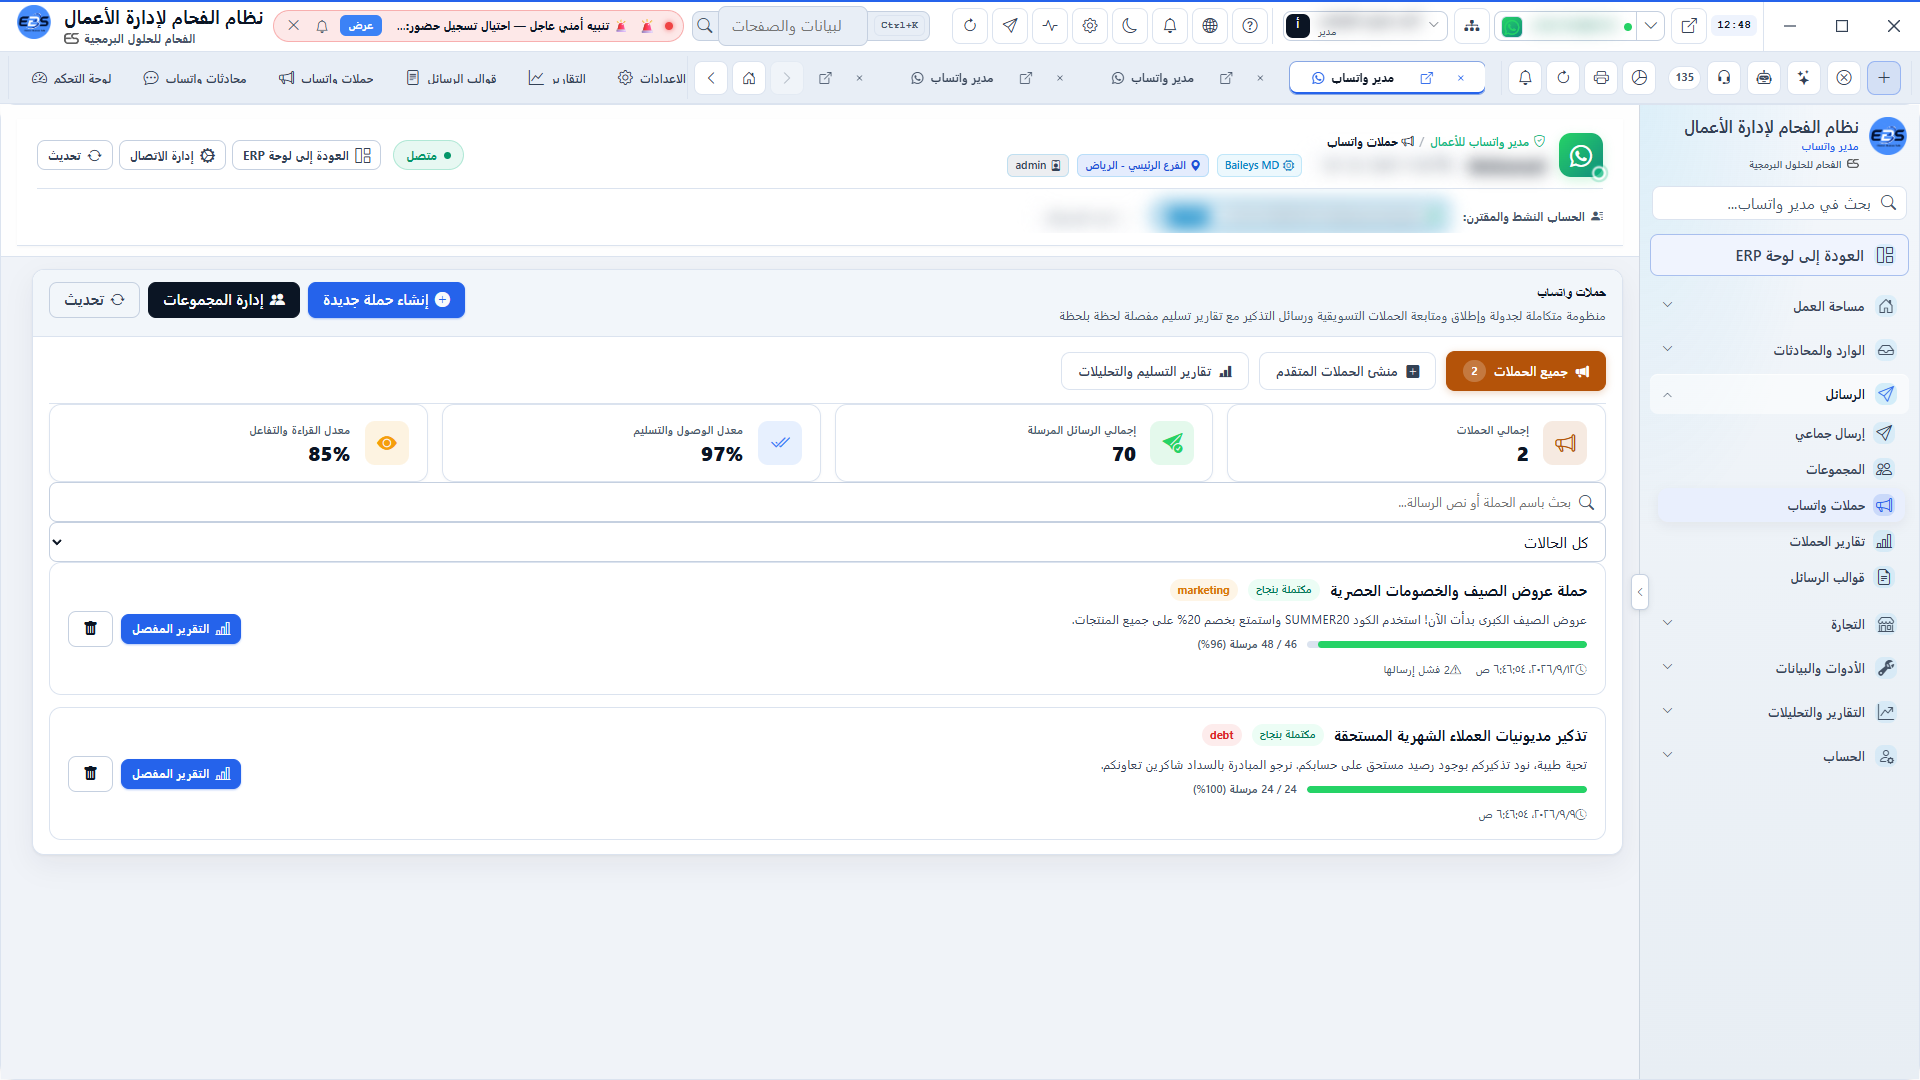Open notifications bell in top bar
Image resolution: width=1920 pixels, height=1080 pixels.
[x=1170, y=26]
